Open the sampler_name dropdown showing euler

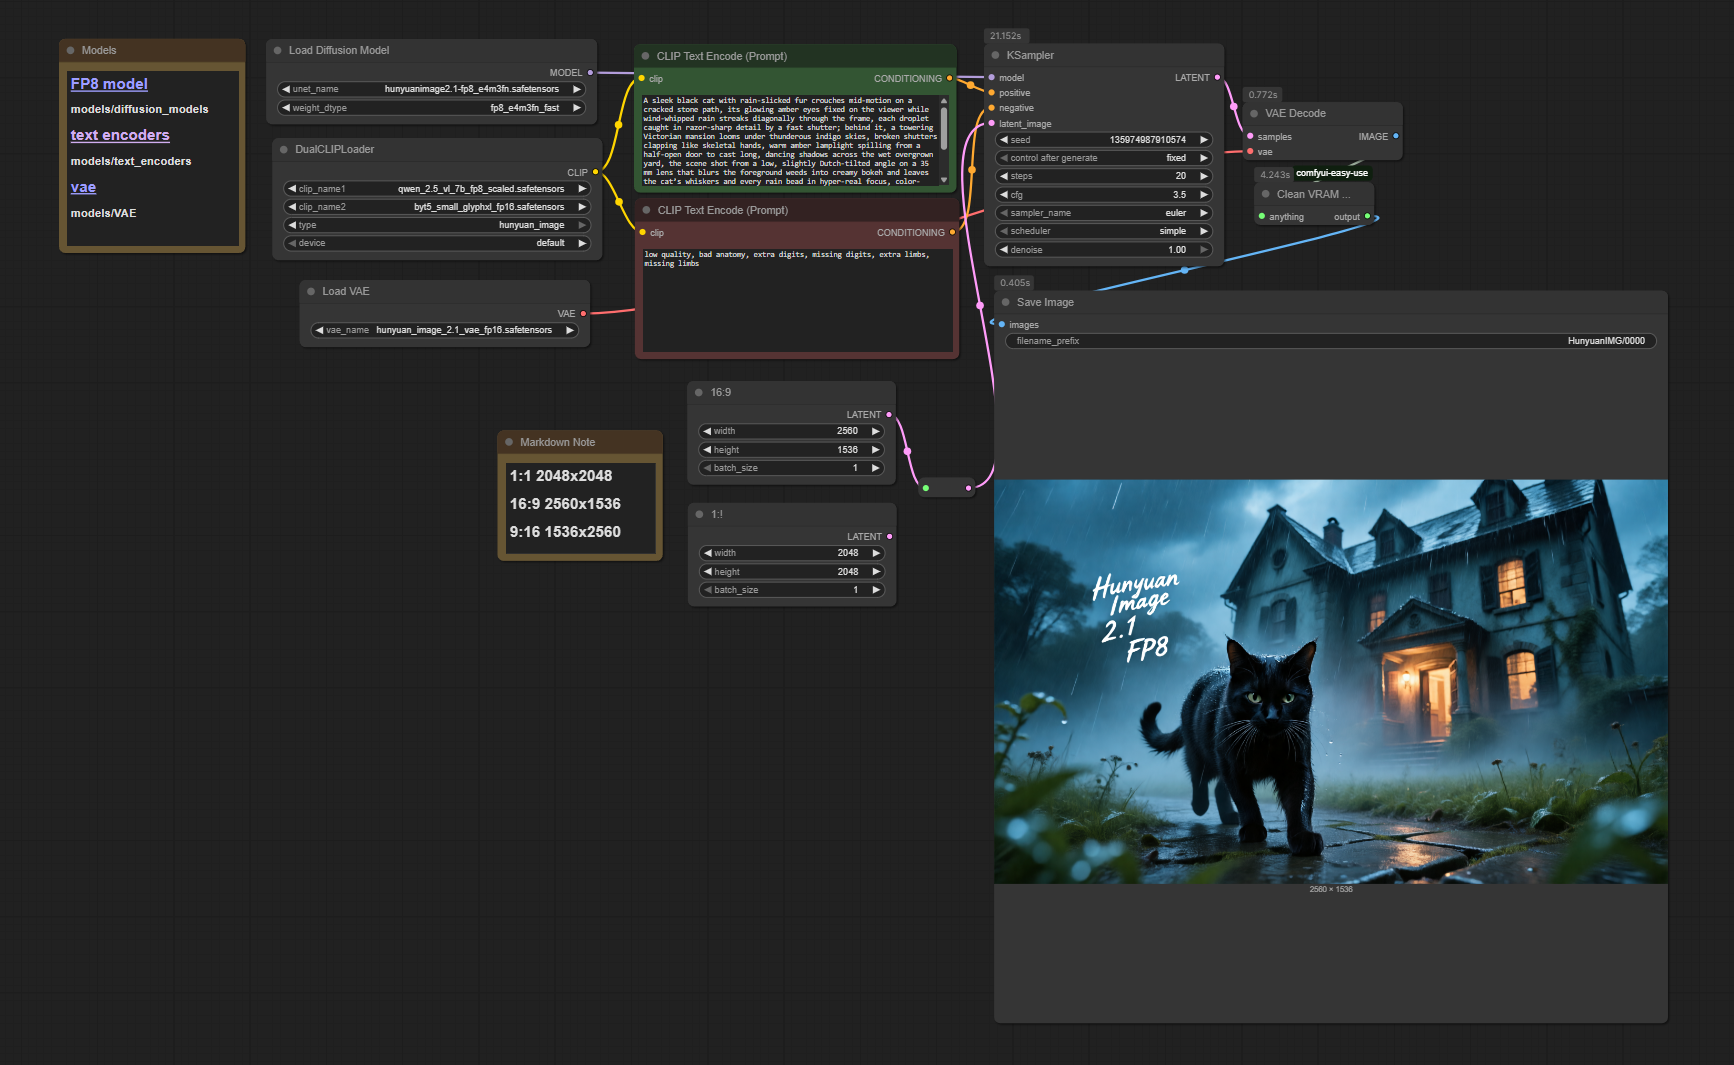pyautogui.click(x=1104, y=213)
